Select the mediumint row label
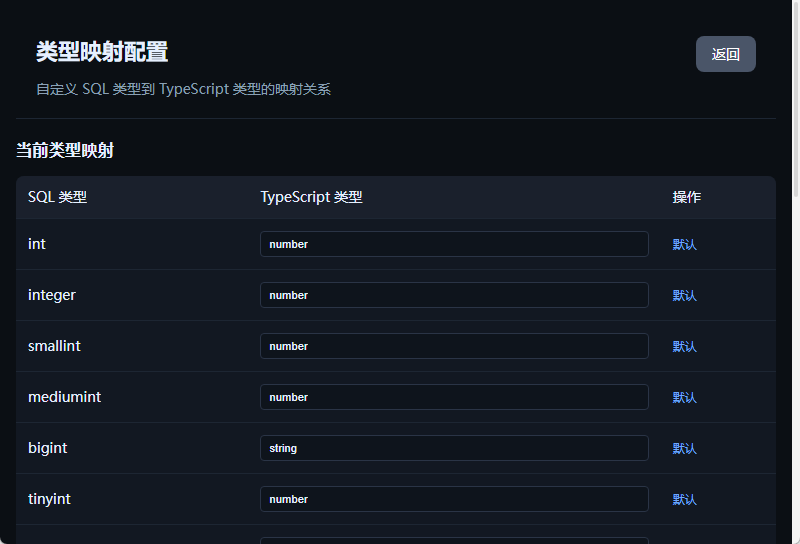 pos(64,397)
